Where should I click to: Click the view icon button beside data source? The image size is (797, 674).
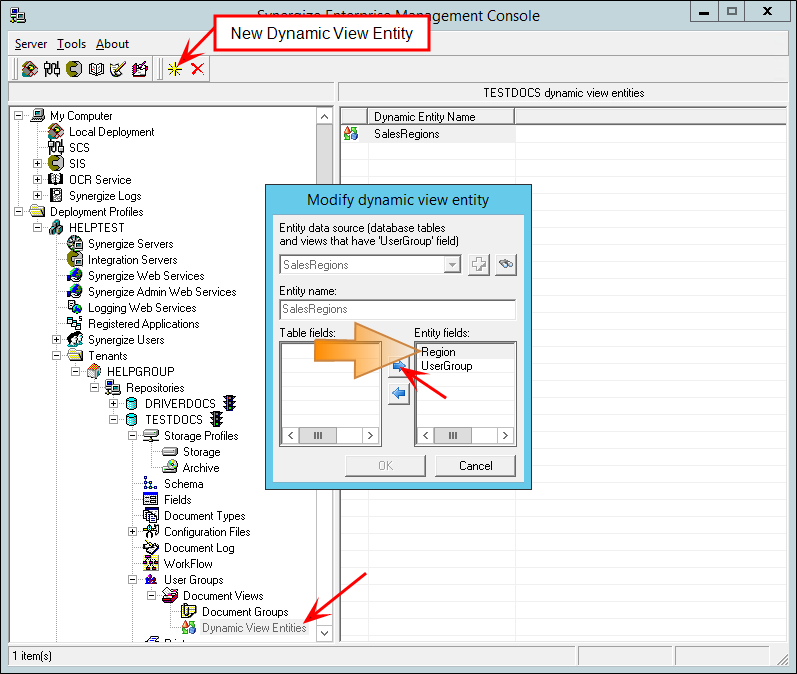[506, 264]
